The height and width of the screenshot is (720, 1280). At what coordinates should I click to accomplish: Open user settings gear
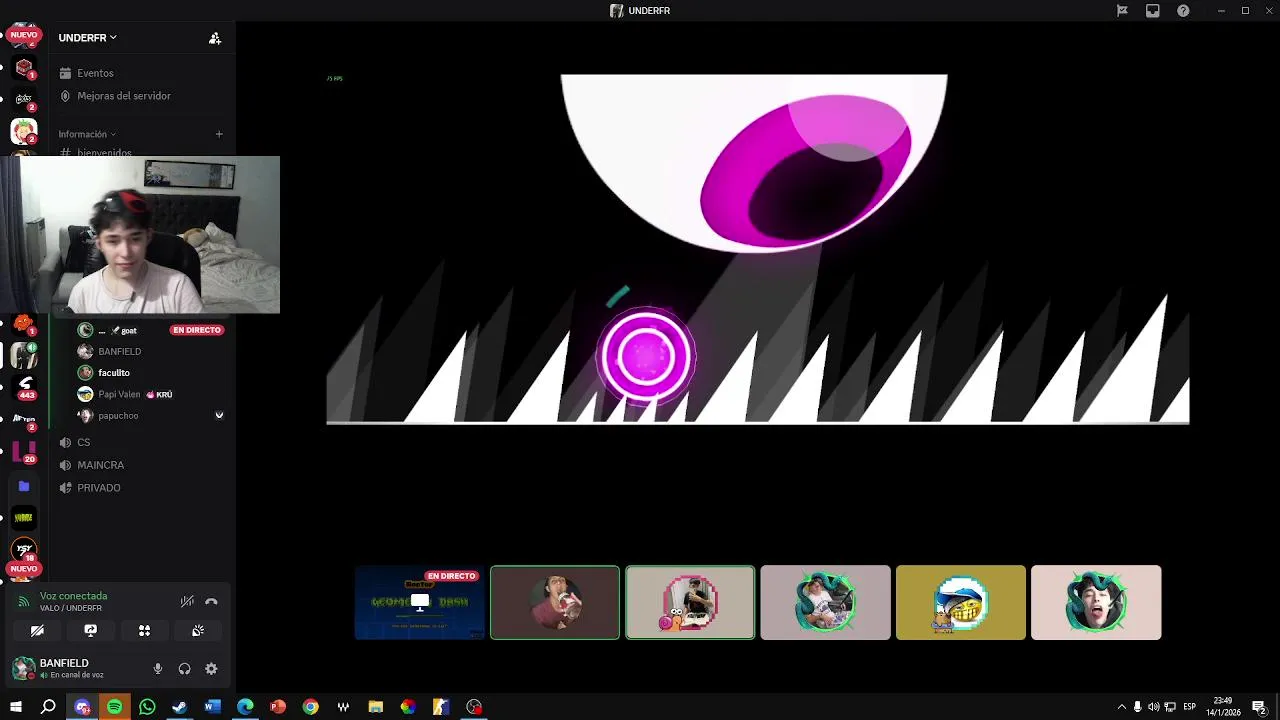(x=211, y=669)
